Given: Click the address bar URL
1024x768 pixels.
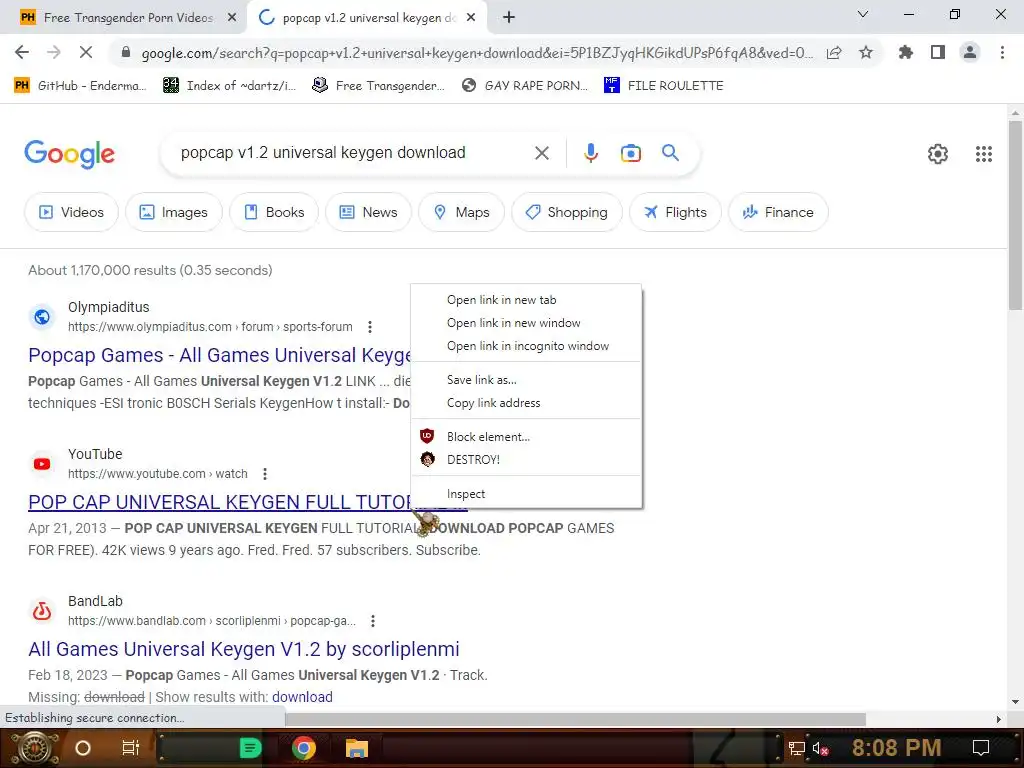Looking at the screenshot, I should [477, 53].
